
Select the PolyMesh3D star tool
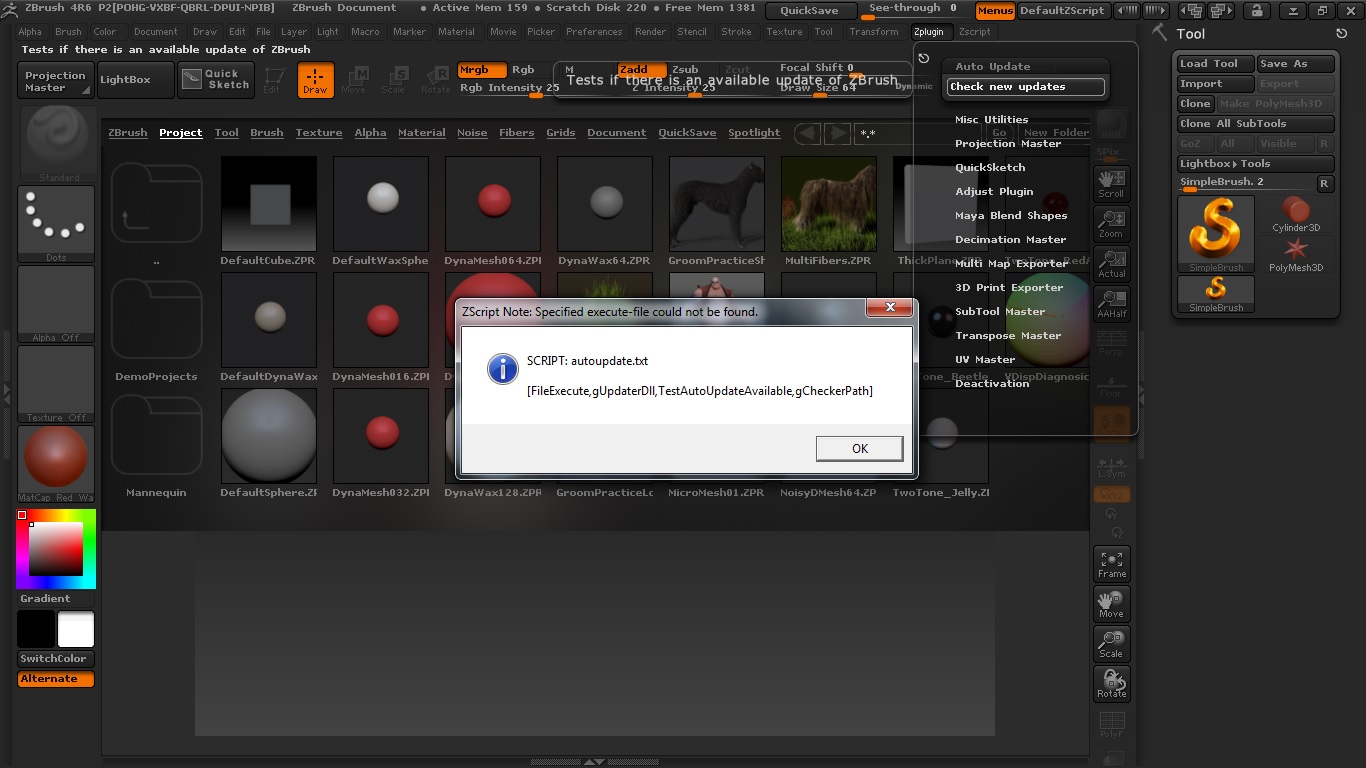point(1296,254)
